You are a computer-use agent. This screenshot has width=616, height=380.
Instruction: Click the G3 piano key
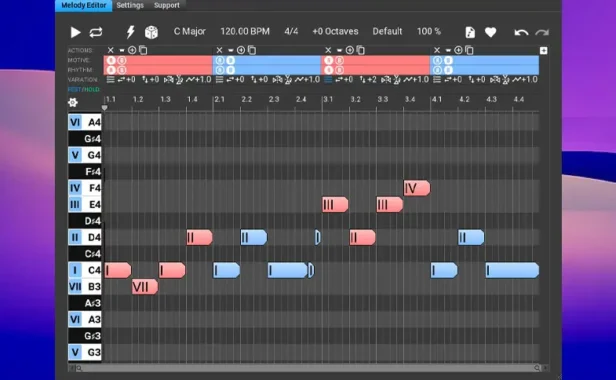click(x=85, y=352)
